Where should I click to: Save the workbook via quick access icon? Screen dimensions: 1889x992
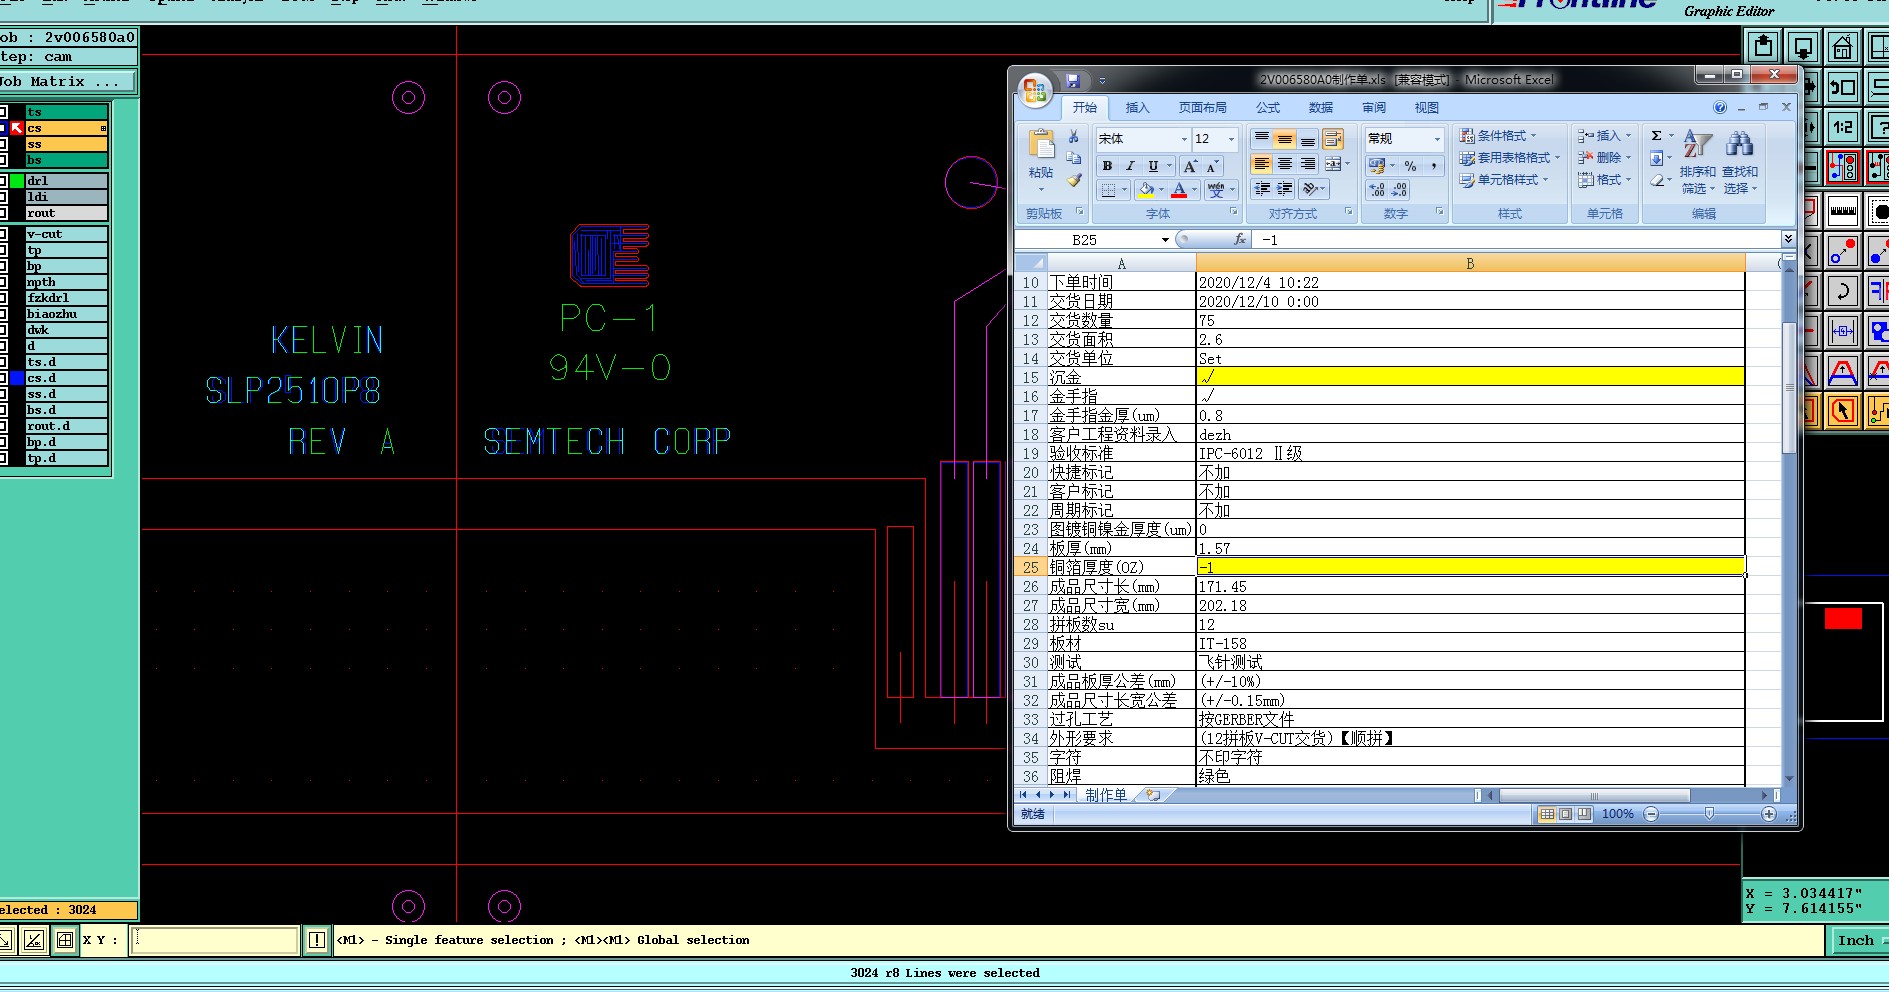pyautogui.click(x=1073, y=80)
